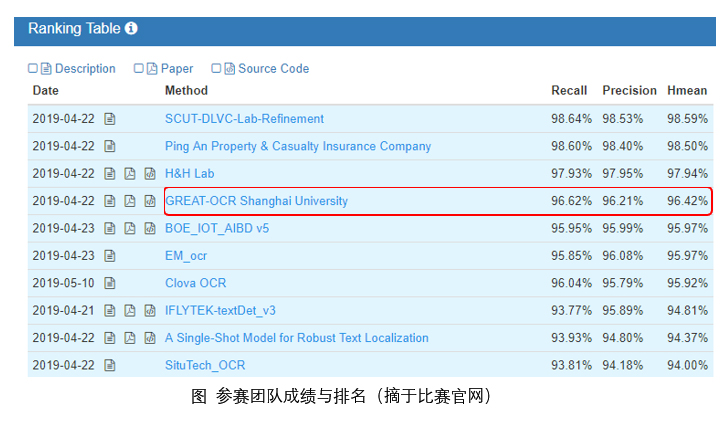
Task: Open the Ping An Property & Casualty link
Action: point(297,146)
